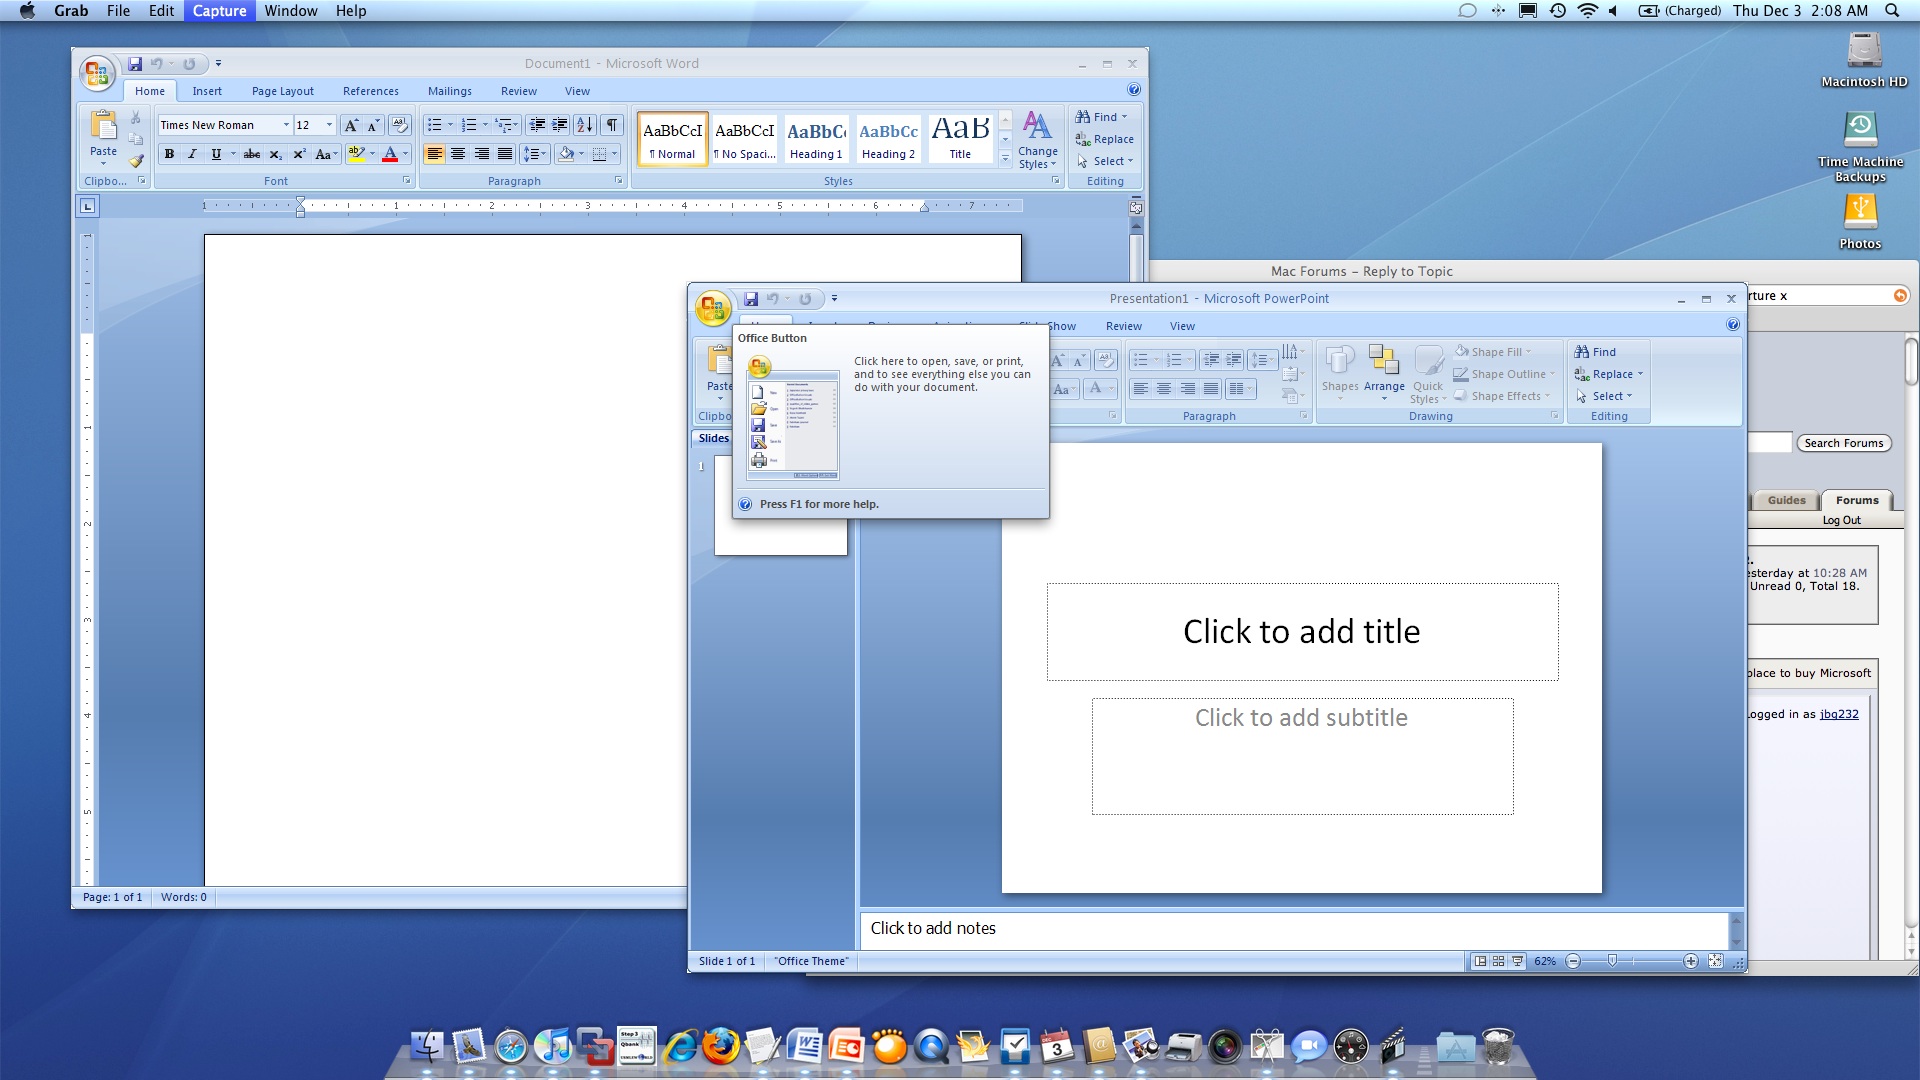
Task: Open Arrange in PowerPoint Drawing group
Action: [1384, 372]
